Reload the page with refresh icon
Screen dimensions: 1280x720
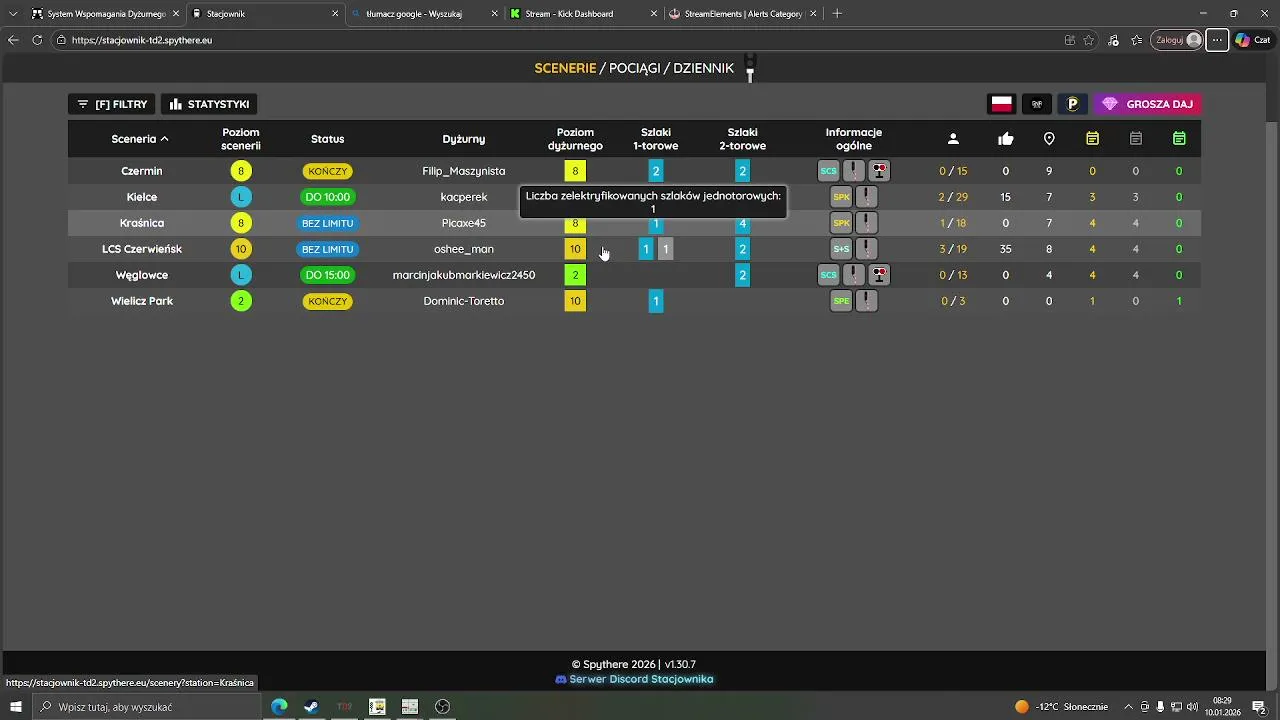point(37,40)
